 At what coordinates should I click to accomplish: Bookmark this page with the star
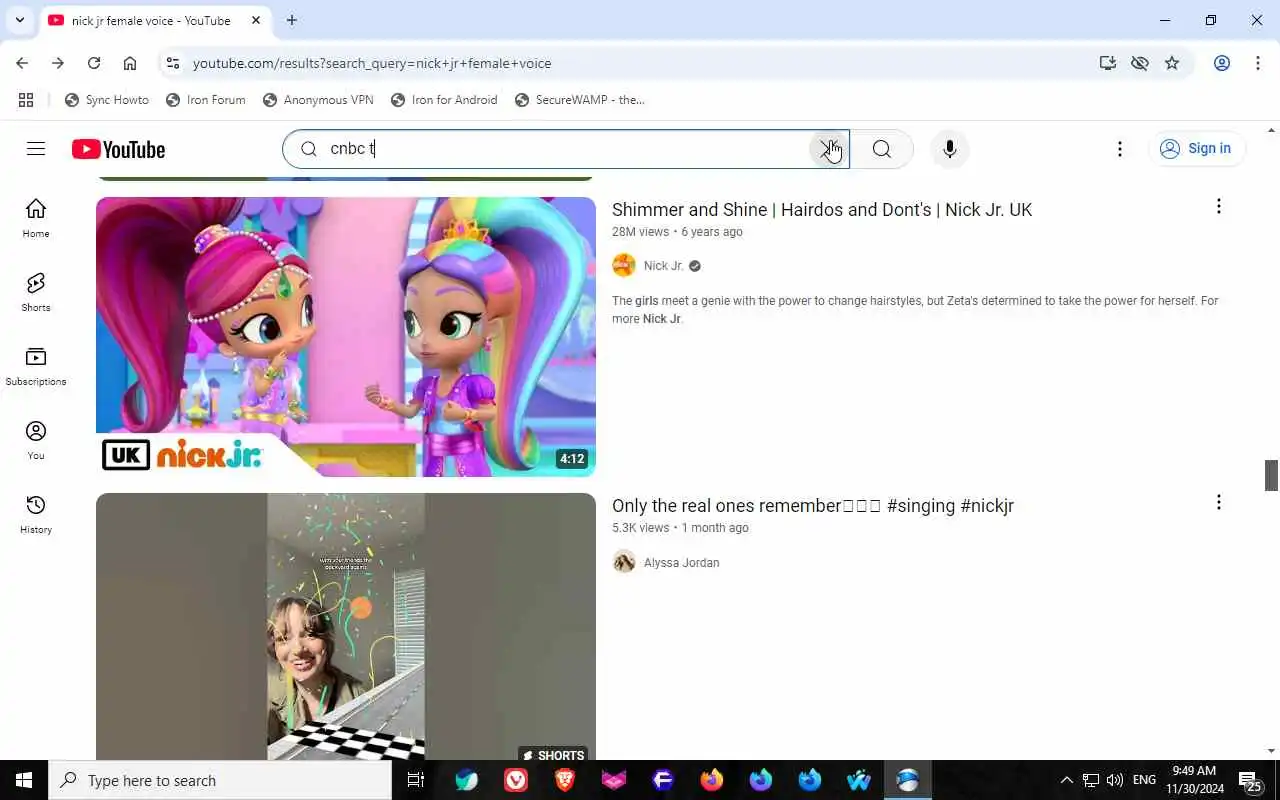1172,63
